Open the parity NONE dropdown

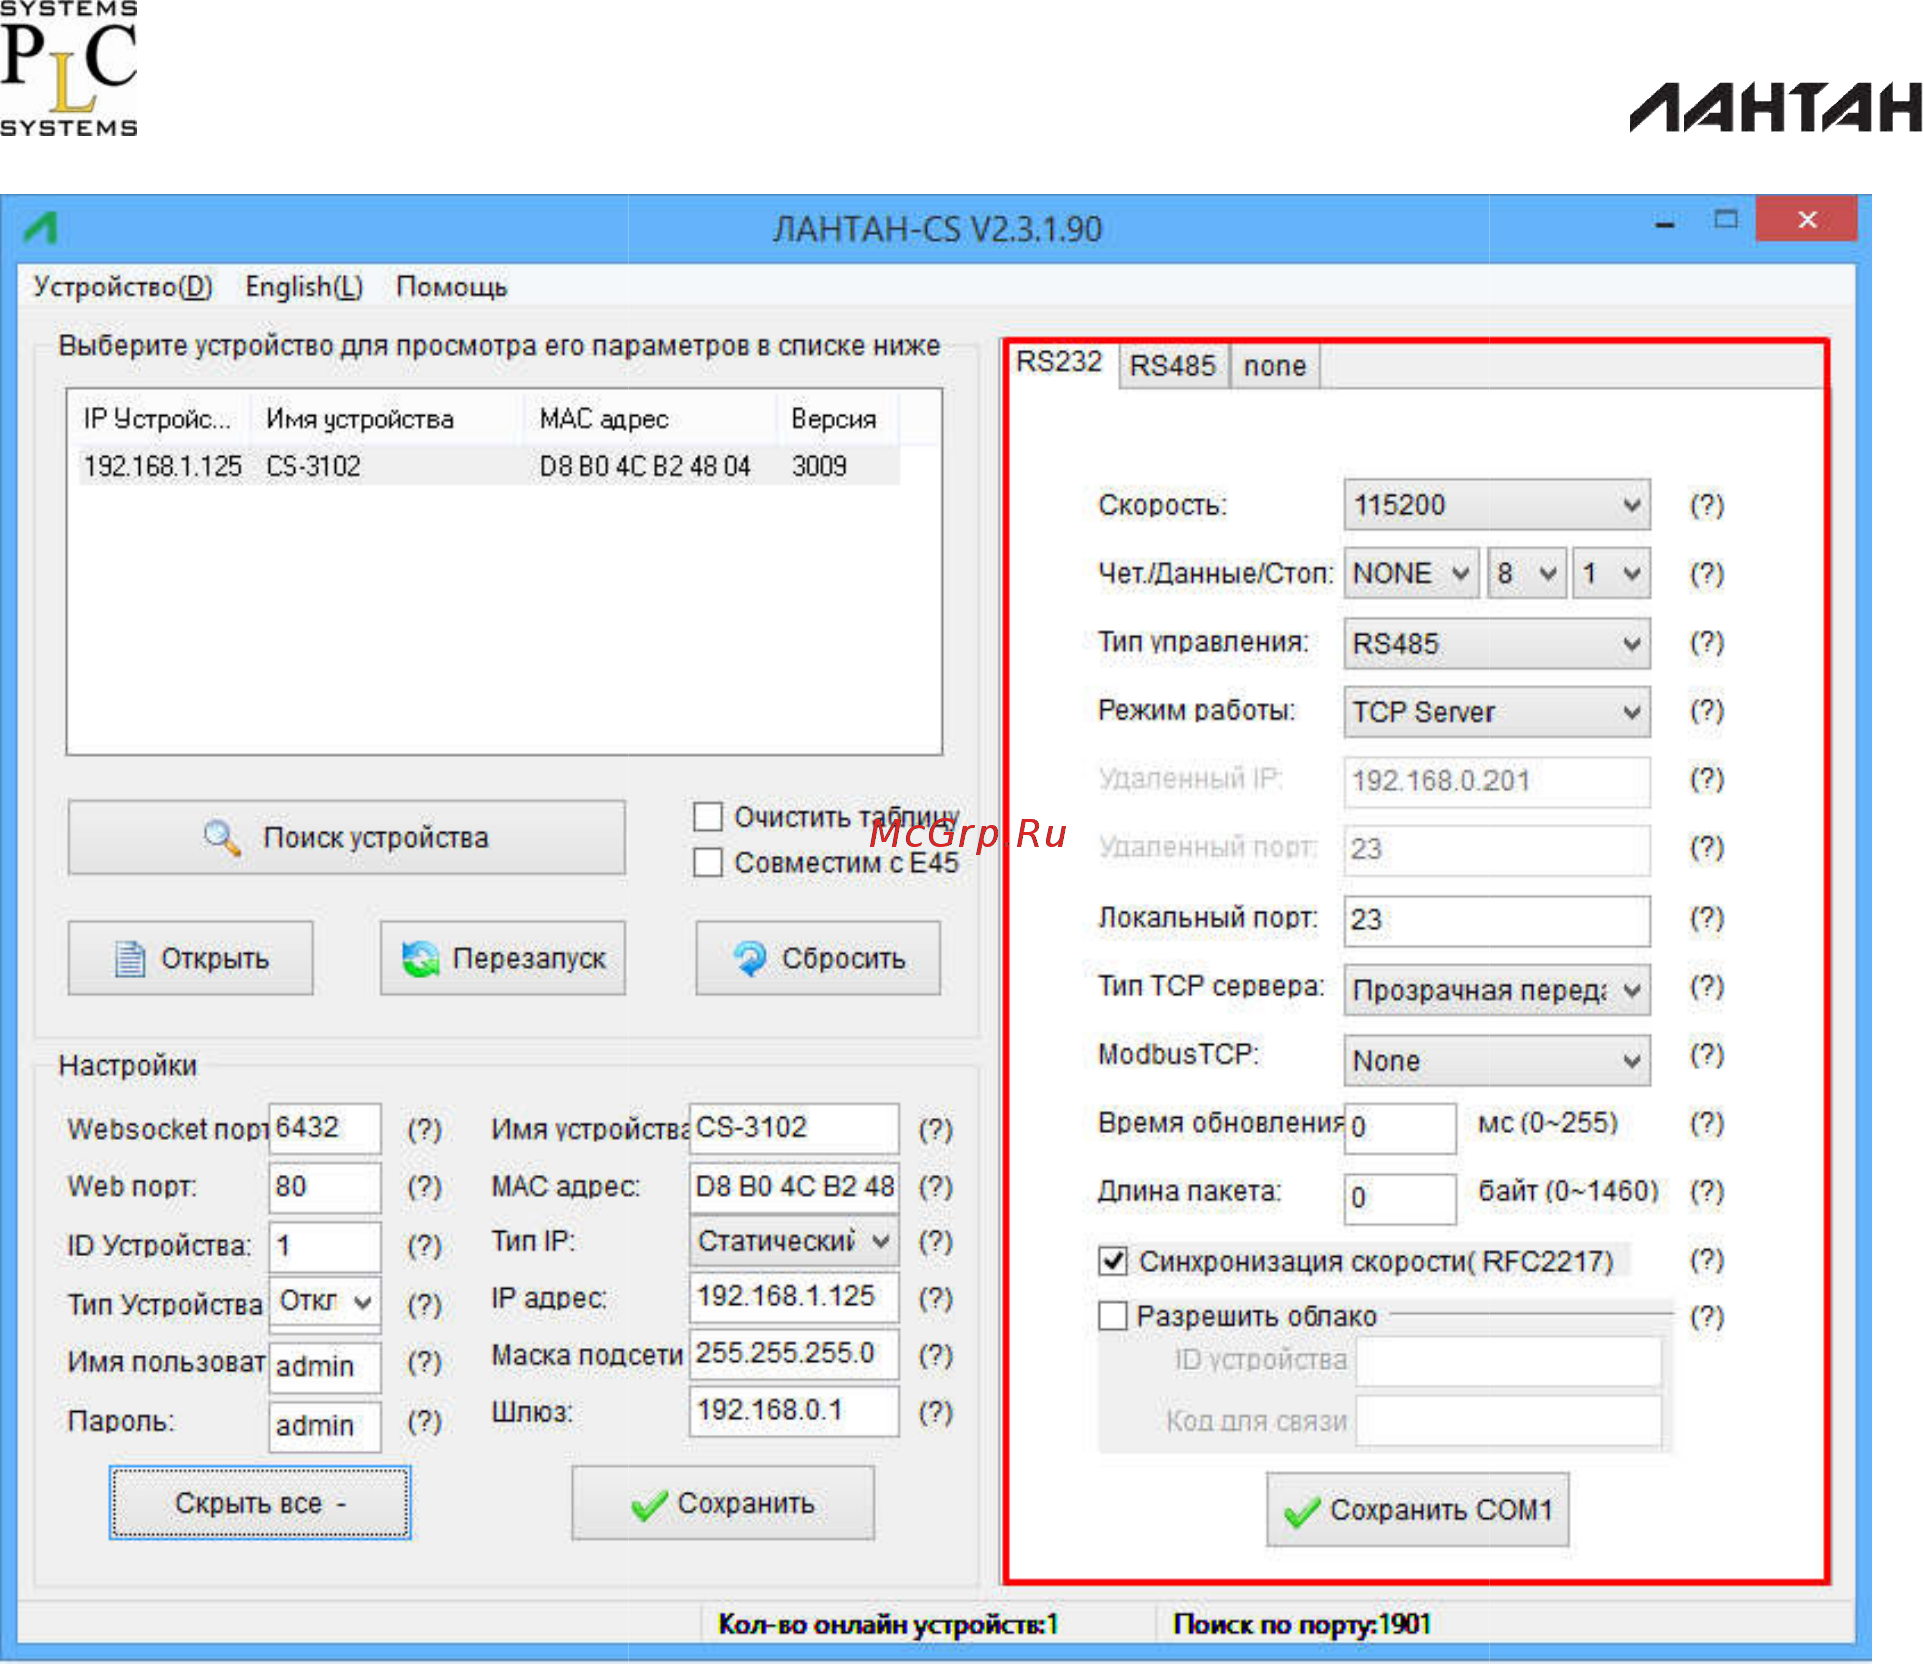(1411, 573)
